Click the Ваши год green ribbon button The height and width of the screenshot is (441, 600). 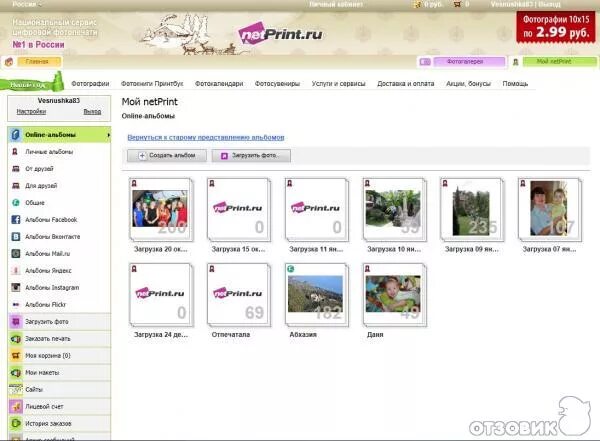(x=31, y=83)
